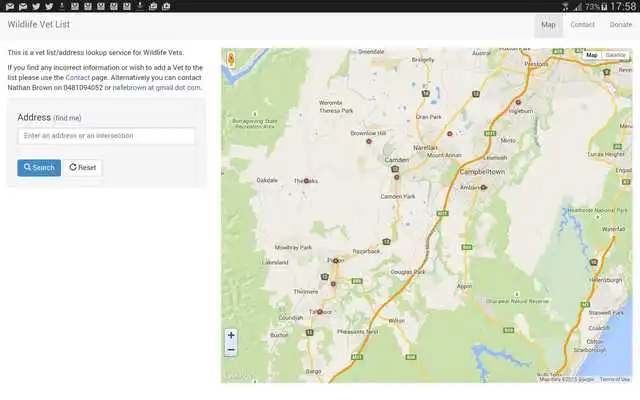Click the Bringelly map label
The width and height of the screenshot is (640, 400).
pyautogui.click(x=422, y=60)
